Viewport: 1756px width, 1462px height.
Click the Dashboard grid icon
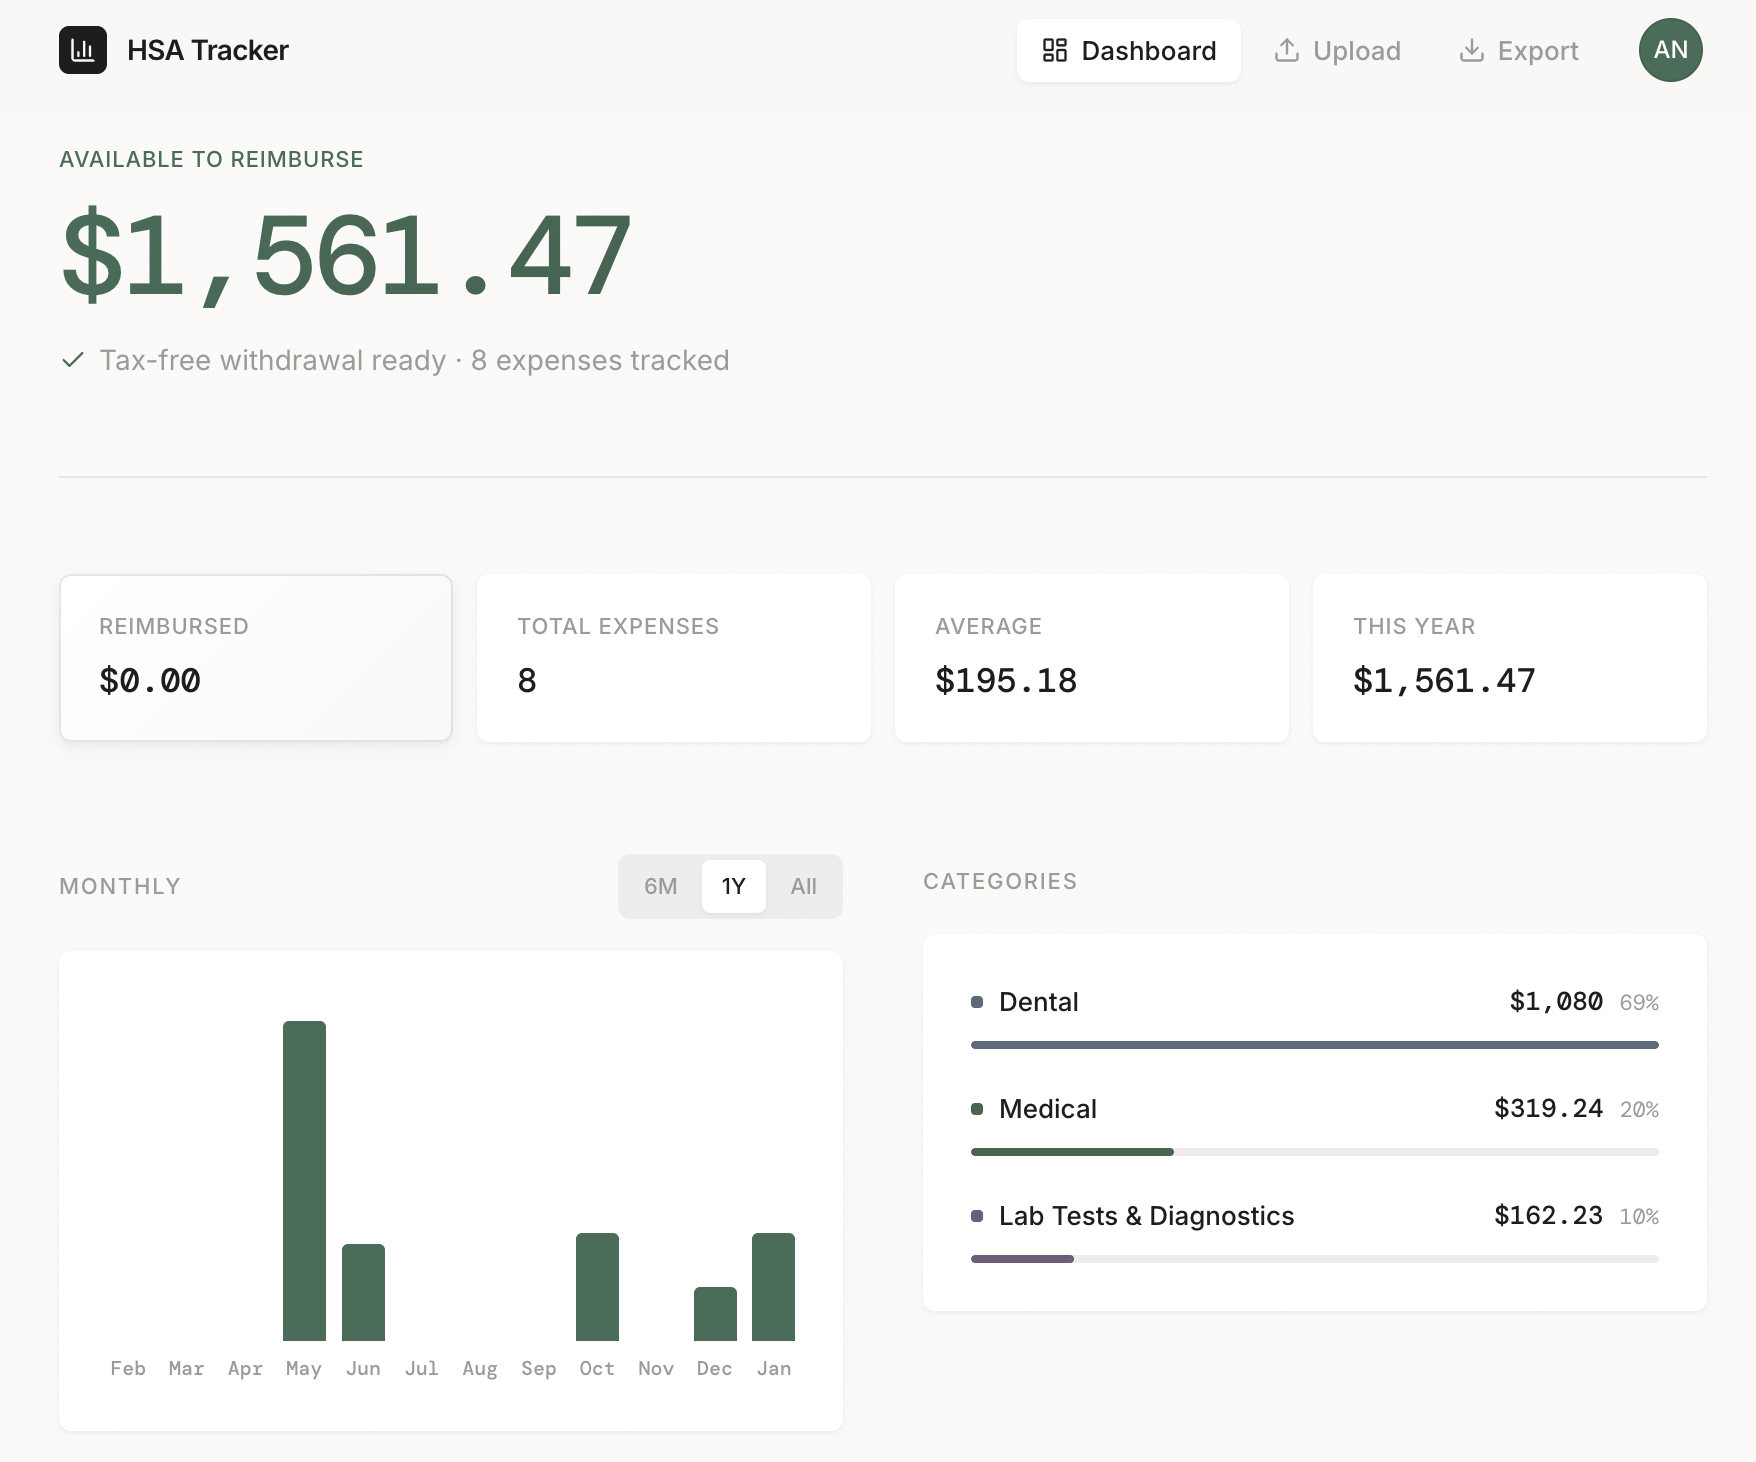coord(1054,50)
